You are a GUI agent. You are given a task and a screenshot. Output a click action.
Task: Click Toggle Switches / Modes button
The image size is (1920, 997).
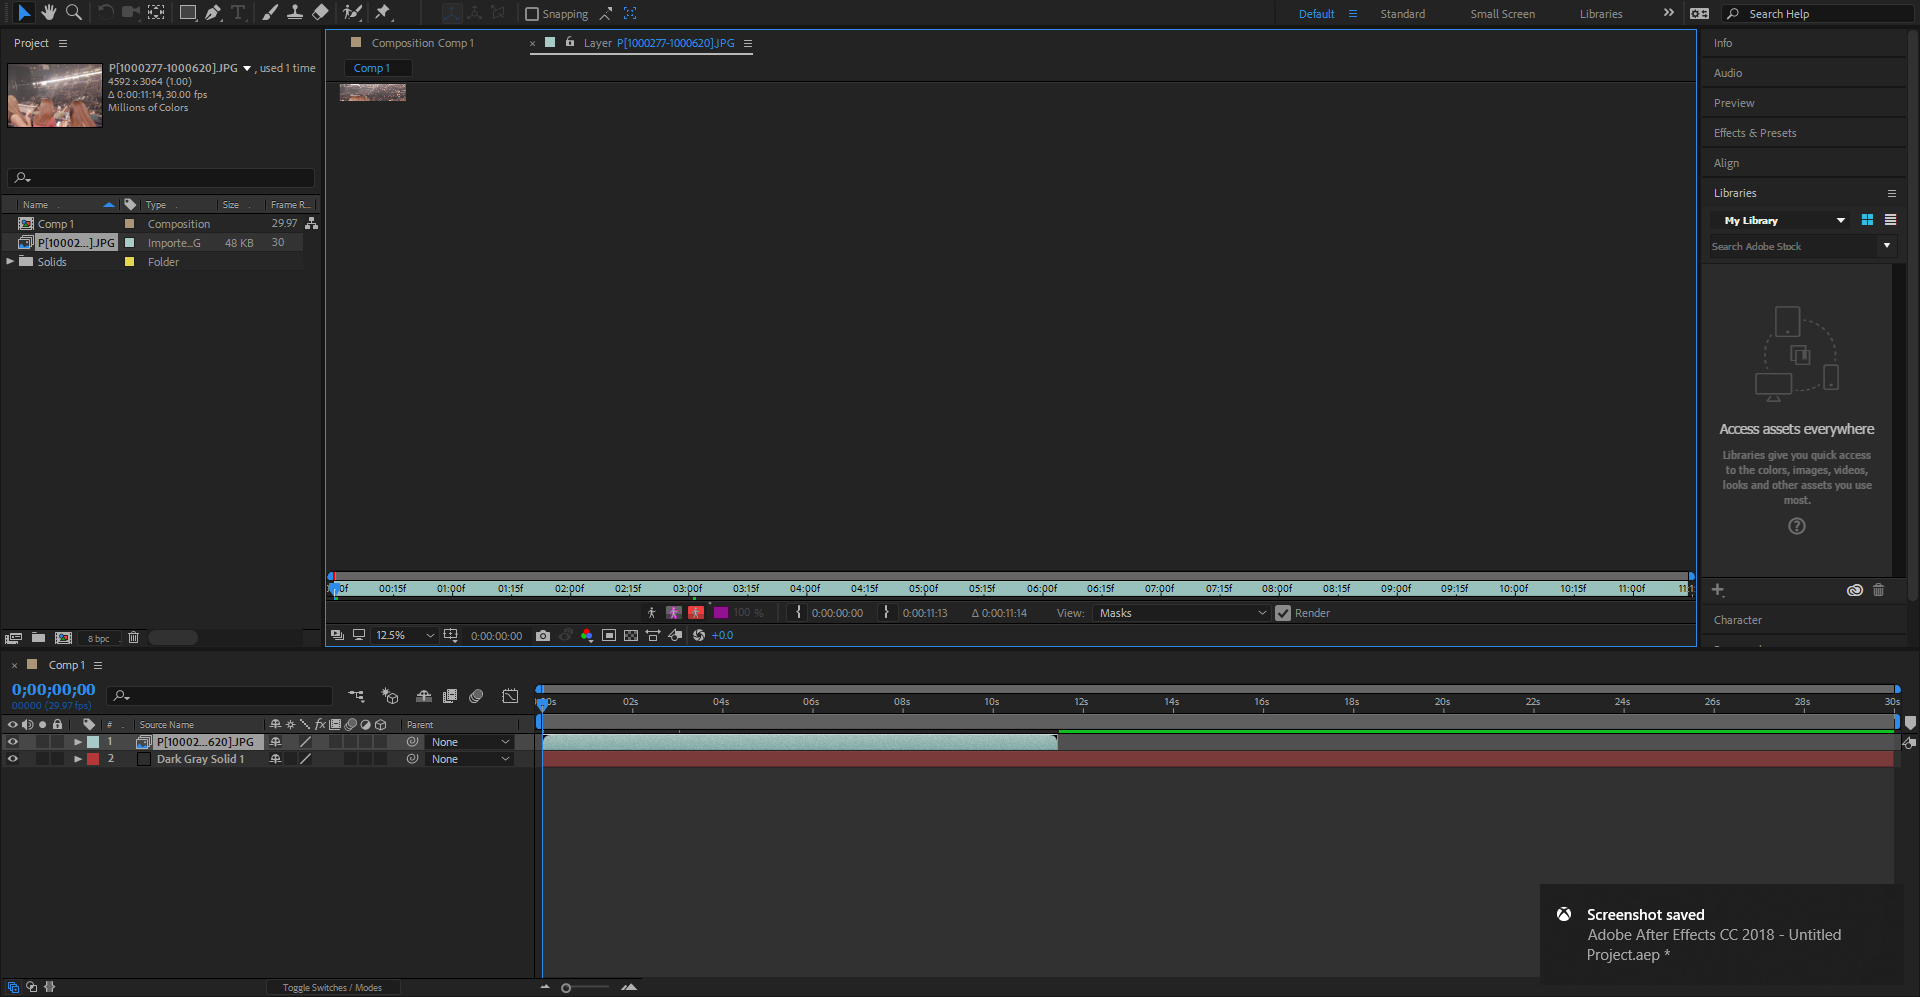pyautogui.click(x=332, y=988)
